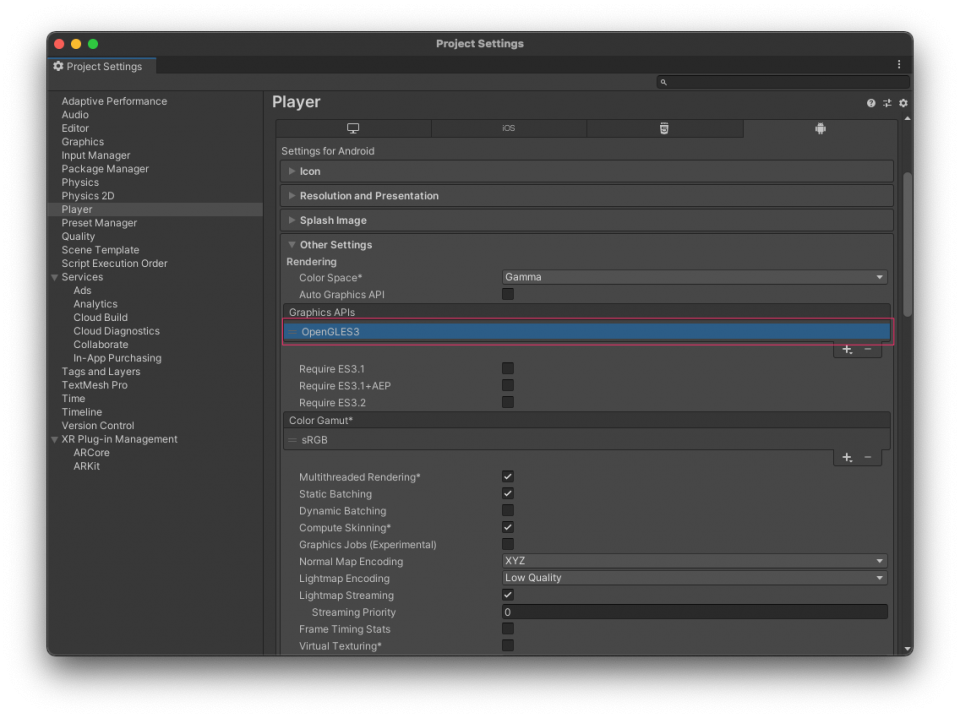Viewport: 960px width, 718px height.
Task: Switch to the Desktop platform settings tab
Action: 352,128
